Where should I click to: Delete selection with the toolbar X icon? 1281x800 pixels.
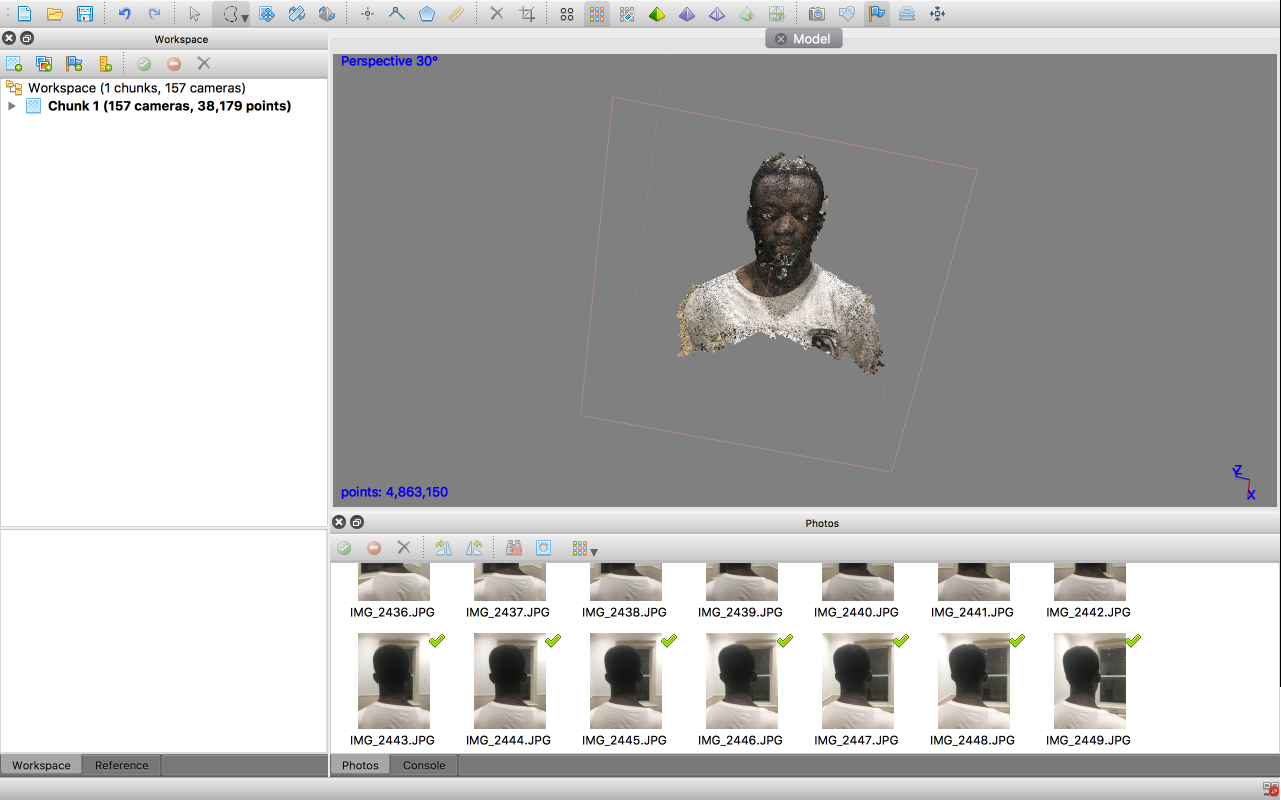coord(497,14)
